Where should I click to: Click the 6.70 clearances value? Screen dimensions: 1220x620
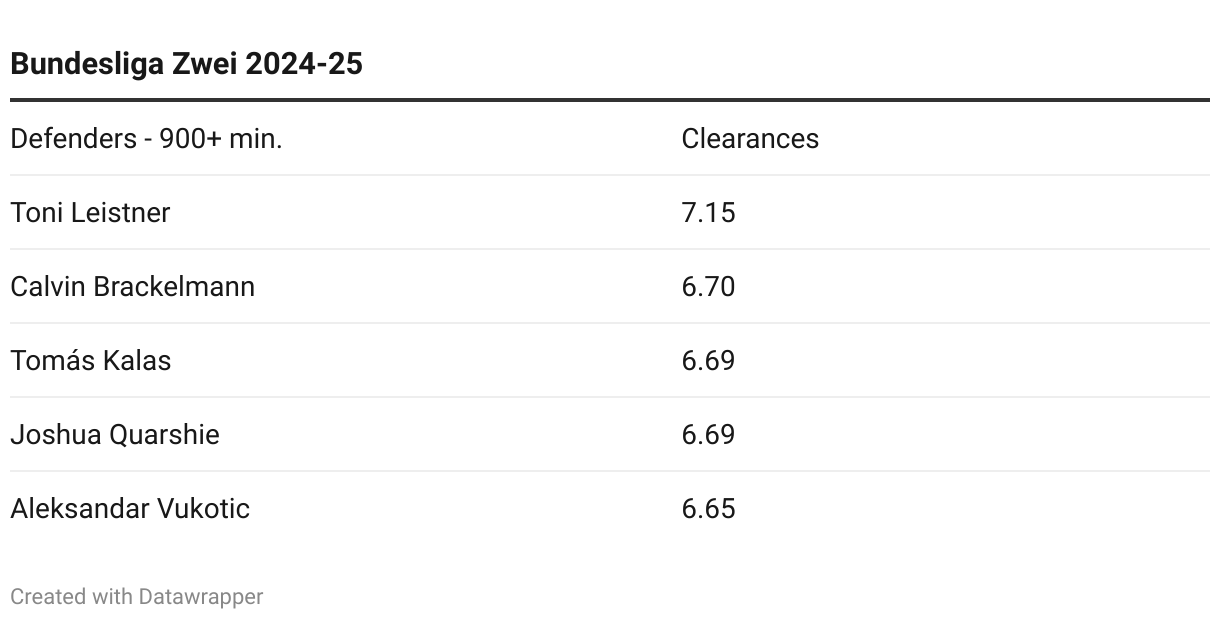click(708, 286)
